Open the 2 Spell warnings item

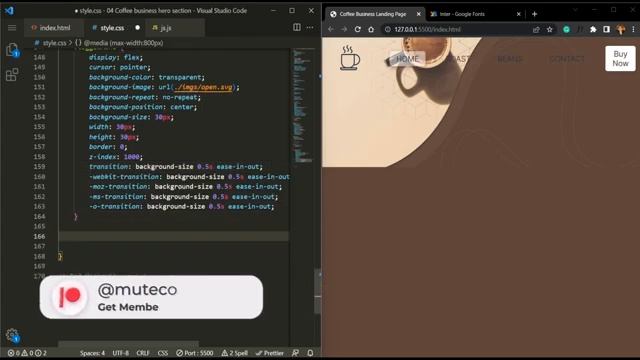[235, 353]
